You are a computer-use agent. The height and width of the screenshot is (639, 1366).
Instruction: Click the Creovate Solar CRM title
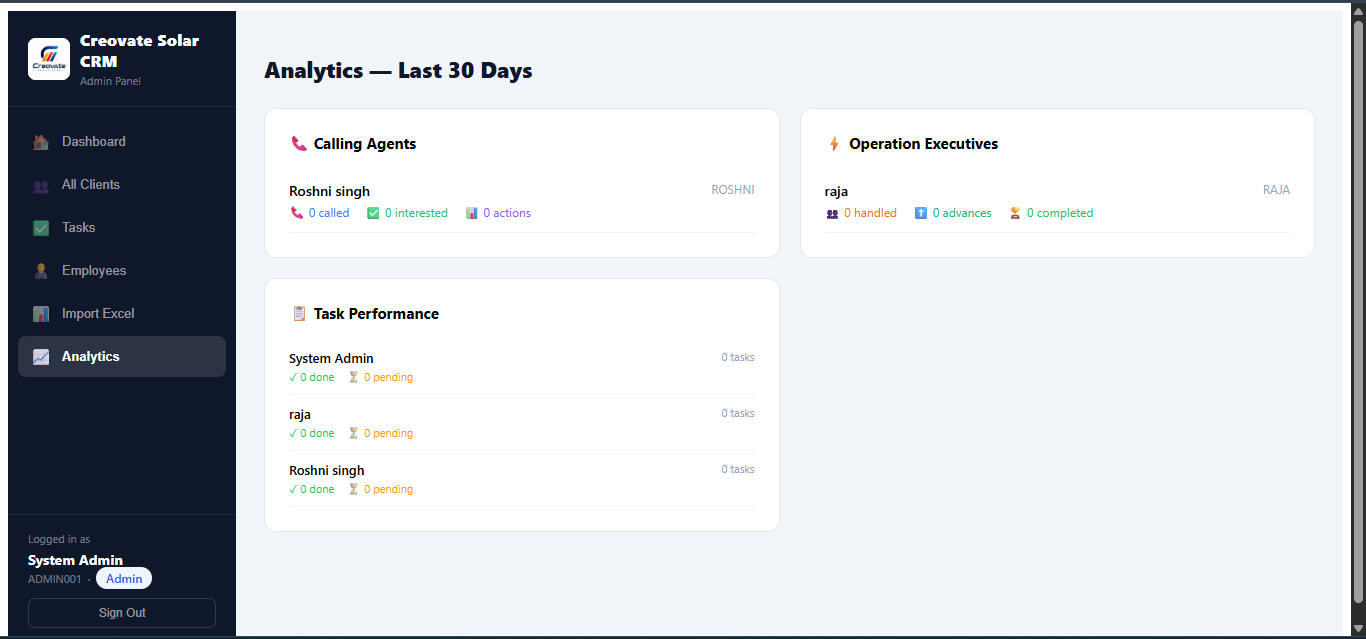point(139,51)
